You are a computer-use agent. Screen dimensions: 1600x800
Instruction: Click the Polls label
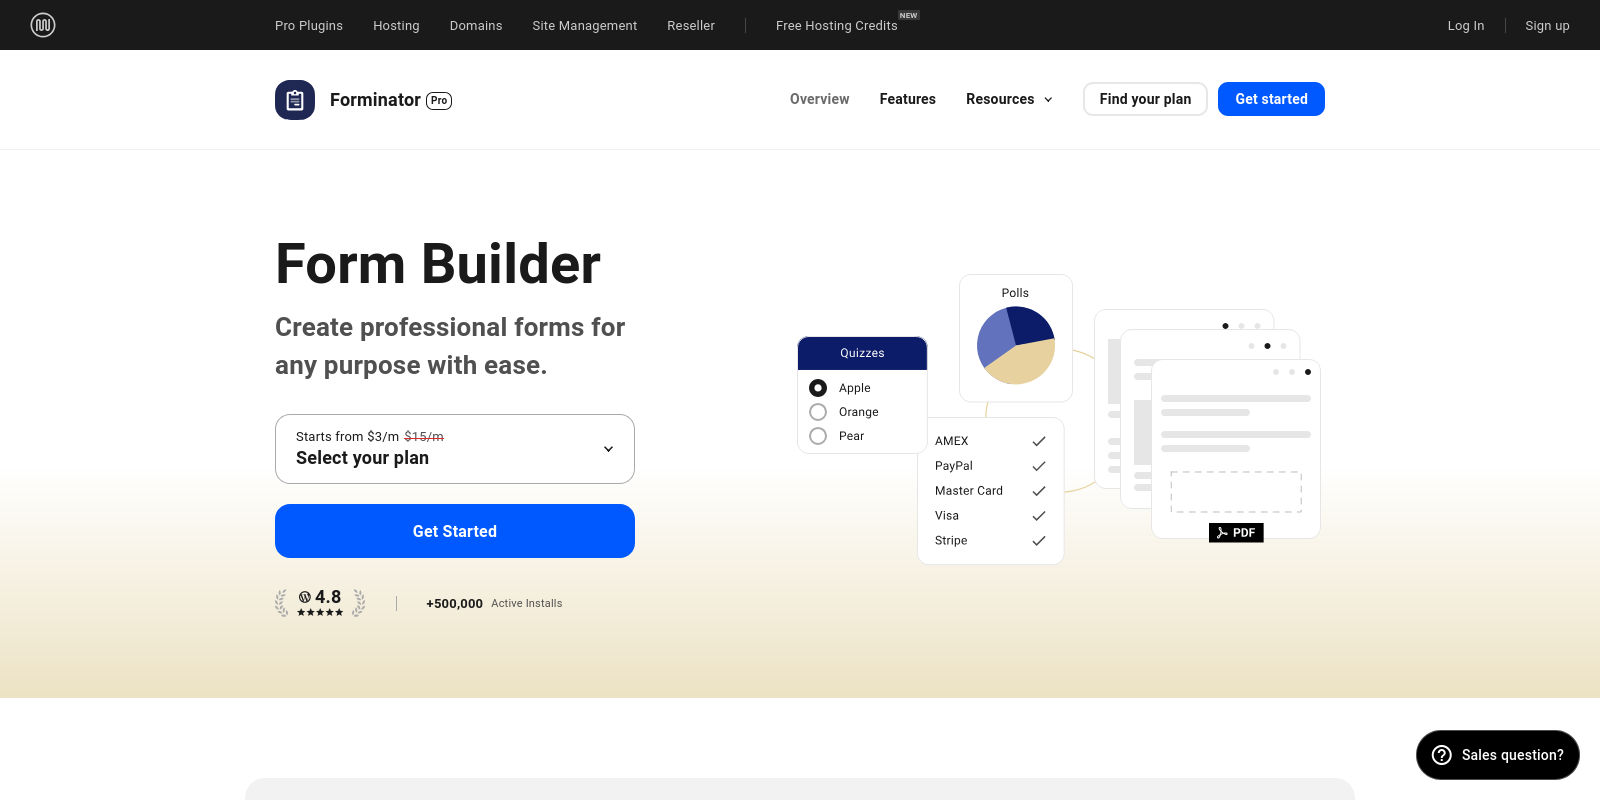click(x=1015, y=293)
